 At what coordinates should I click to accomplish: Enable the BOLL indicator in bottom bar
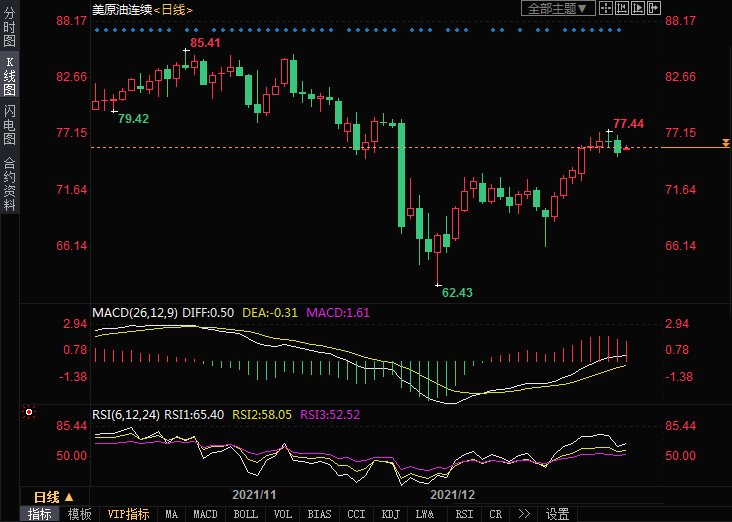[245, 514]
